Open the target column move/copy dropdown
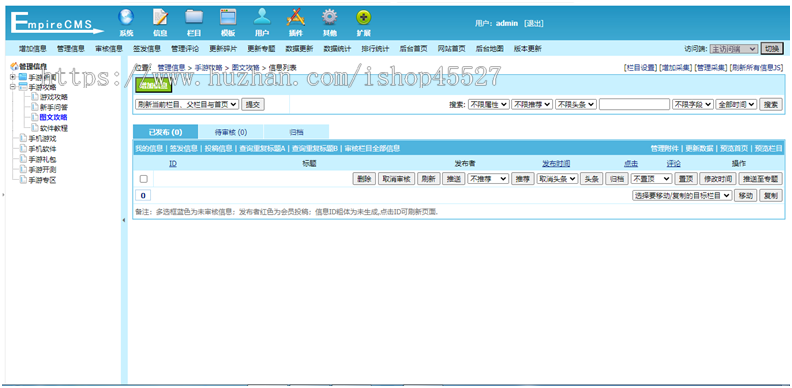792x388 pixels. tap(682, 196)
